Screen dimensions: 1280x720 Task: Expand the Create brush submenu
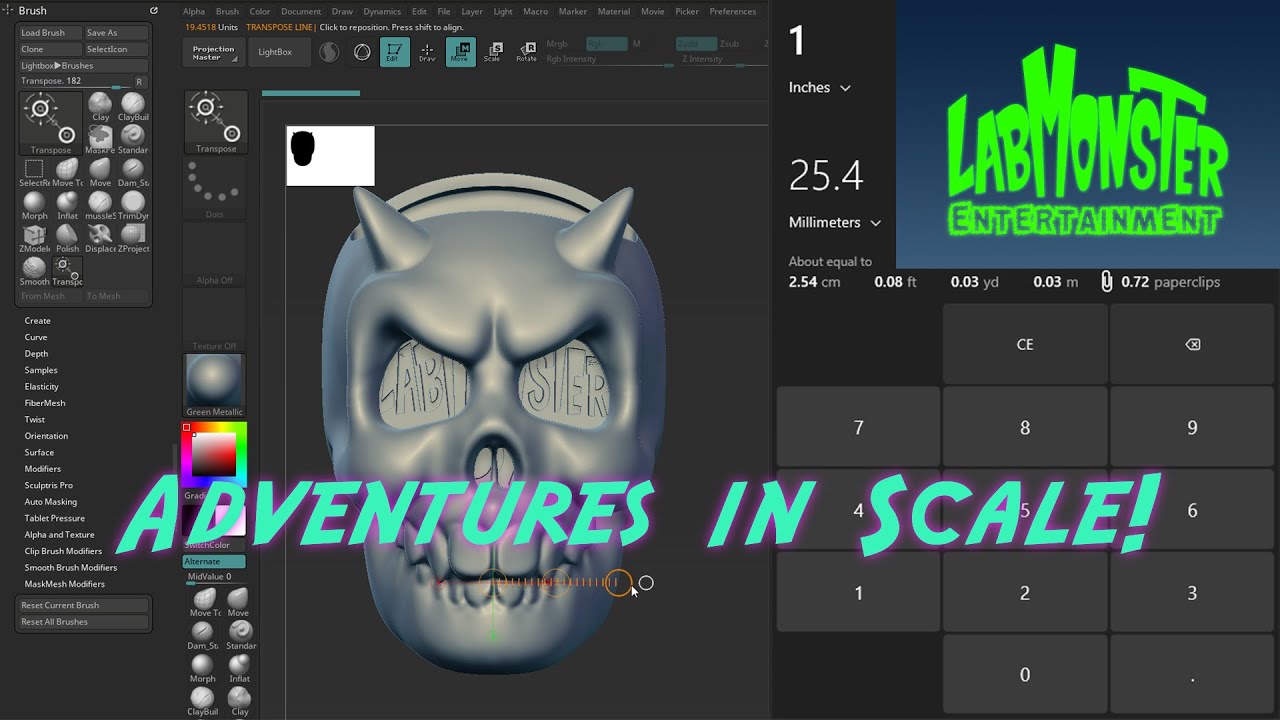coord(38,321)
